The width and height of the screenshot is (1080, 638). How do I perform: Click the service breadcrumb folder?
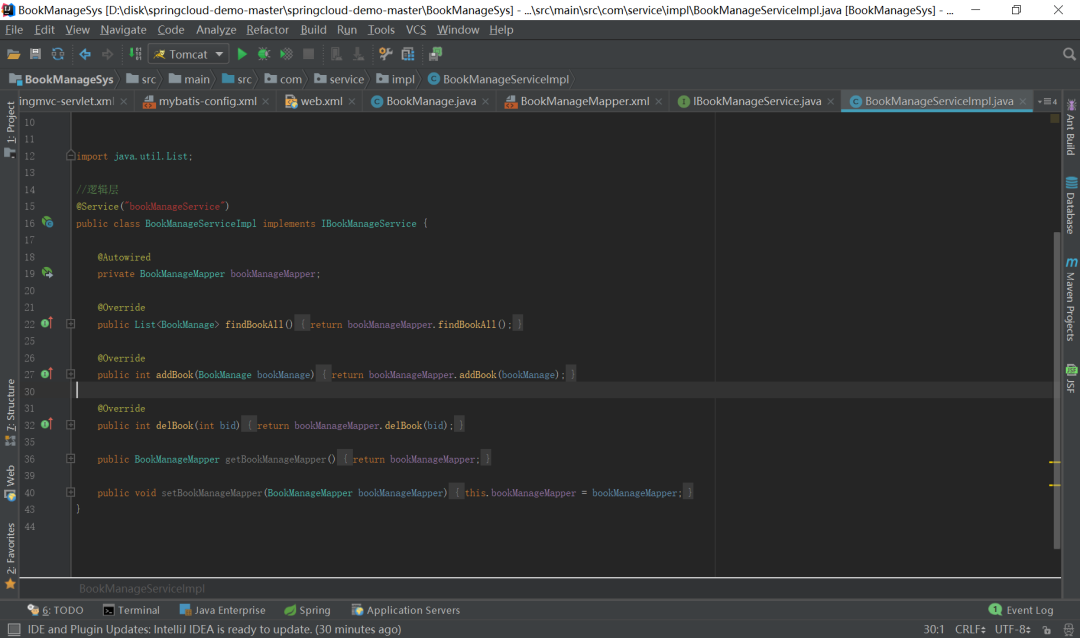pyautogui.click(x=339, y=79)
